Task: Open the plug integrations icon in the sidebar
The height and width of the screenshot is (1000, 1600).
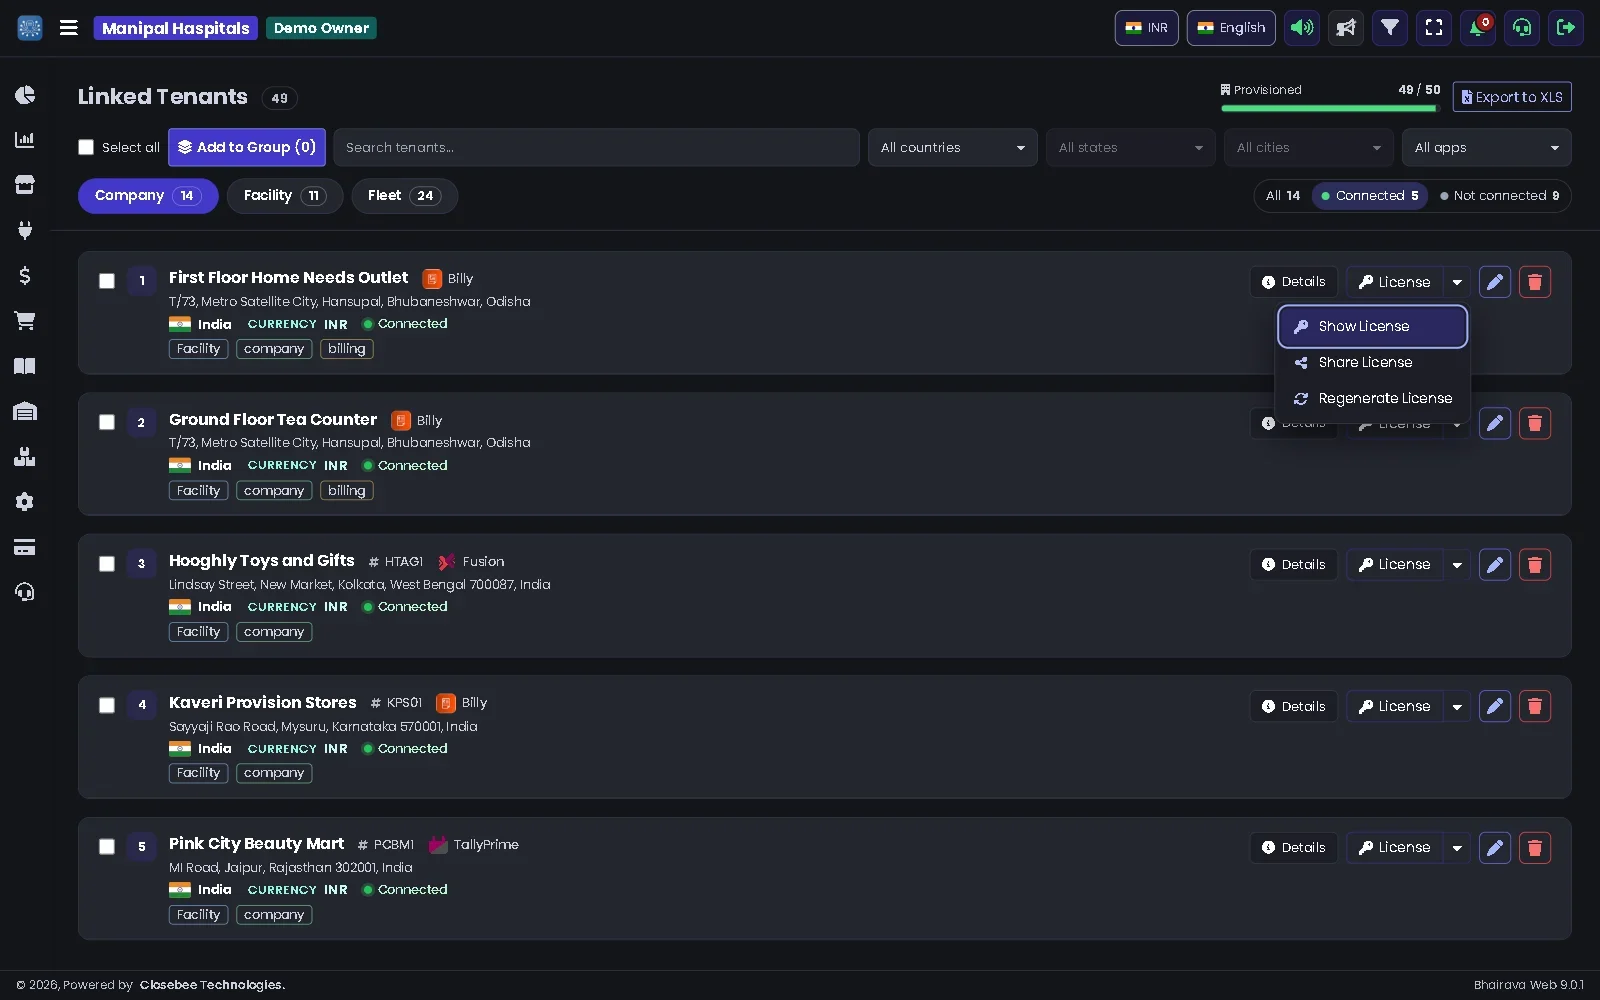Action: coord(25,230)
